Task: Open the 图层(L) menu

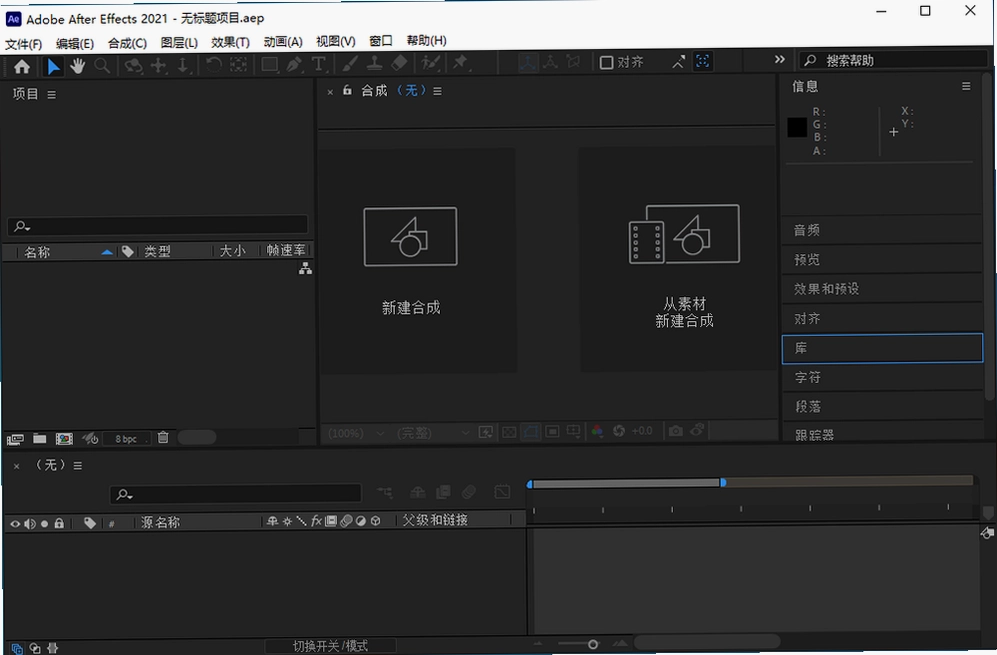Action: (179, 43)
